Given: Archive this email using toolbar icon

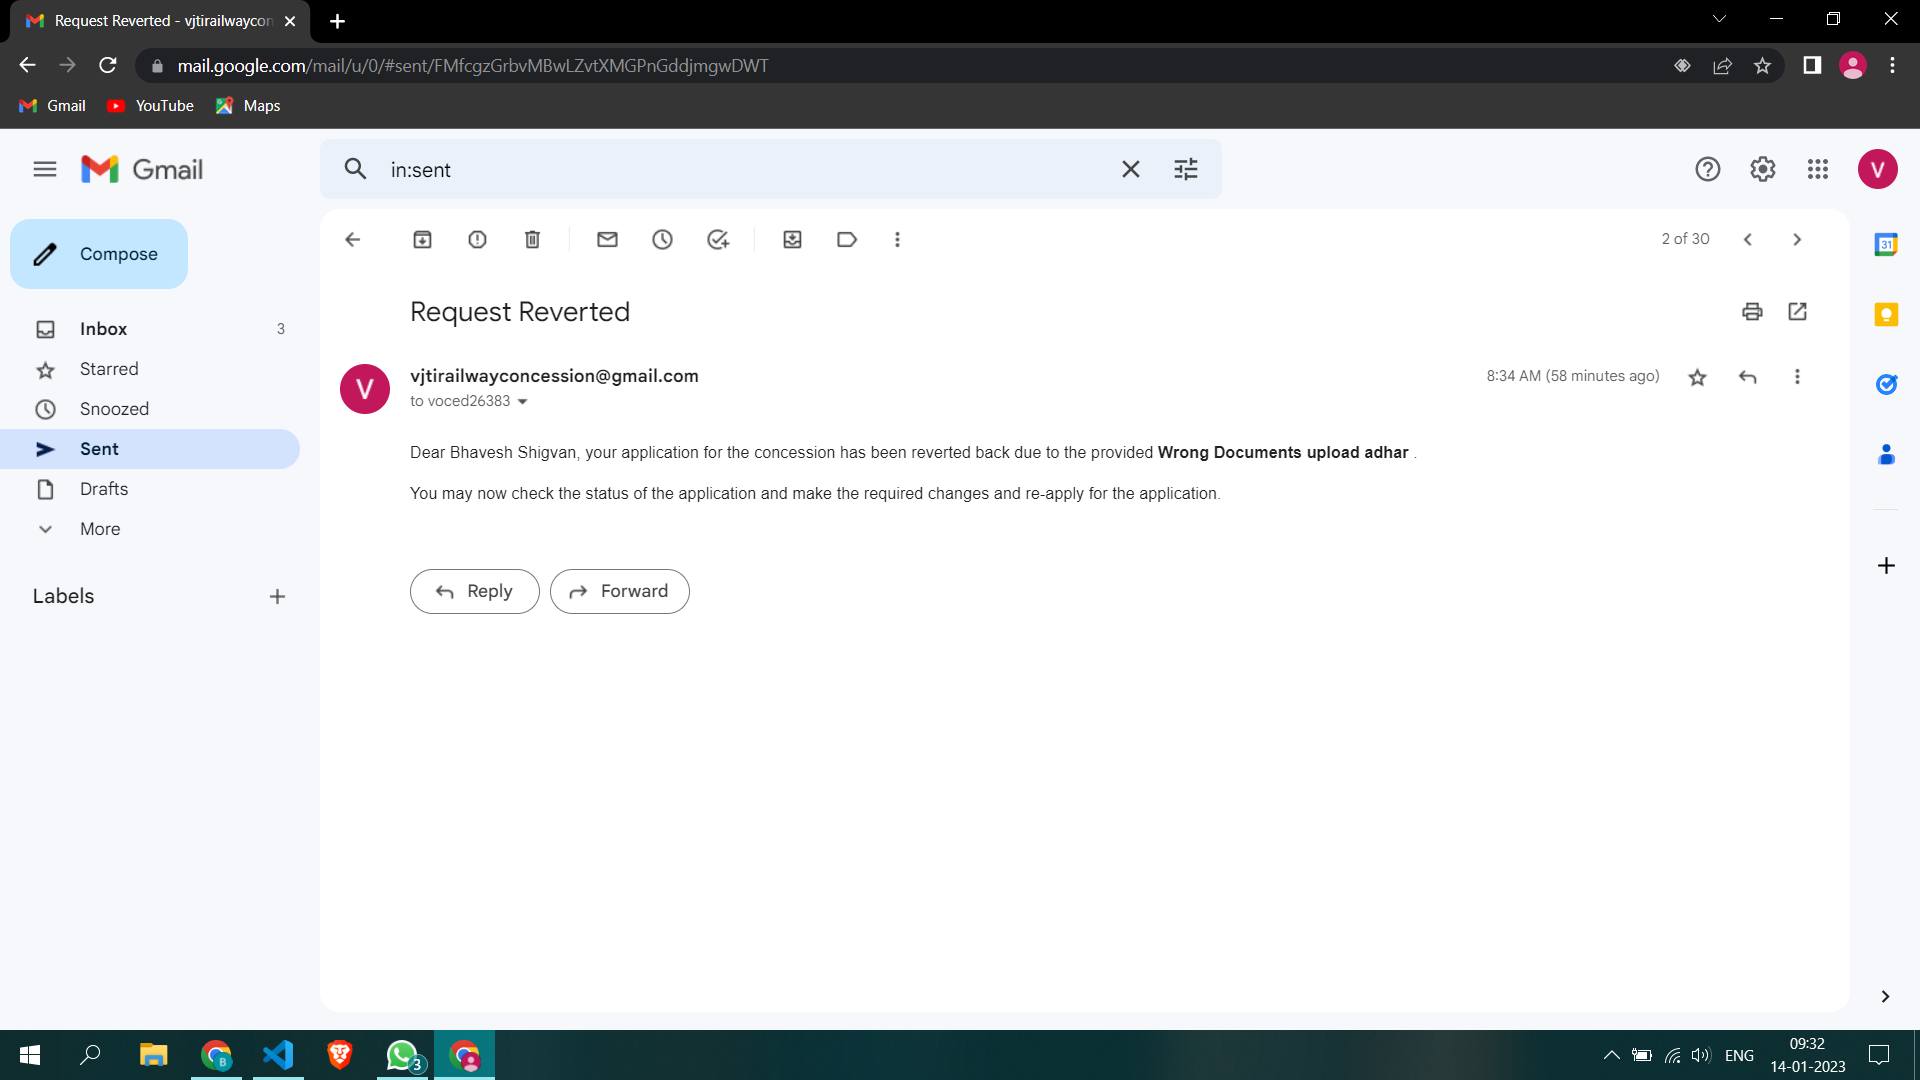Looking at the screenshot, I should pyautogui.click(x=422, y=240).
